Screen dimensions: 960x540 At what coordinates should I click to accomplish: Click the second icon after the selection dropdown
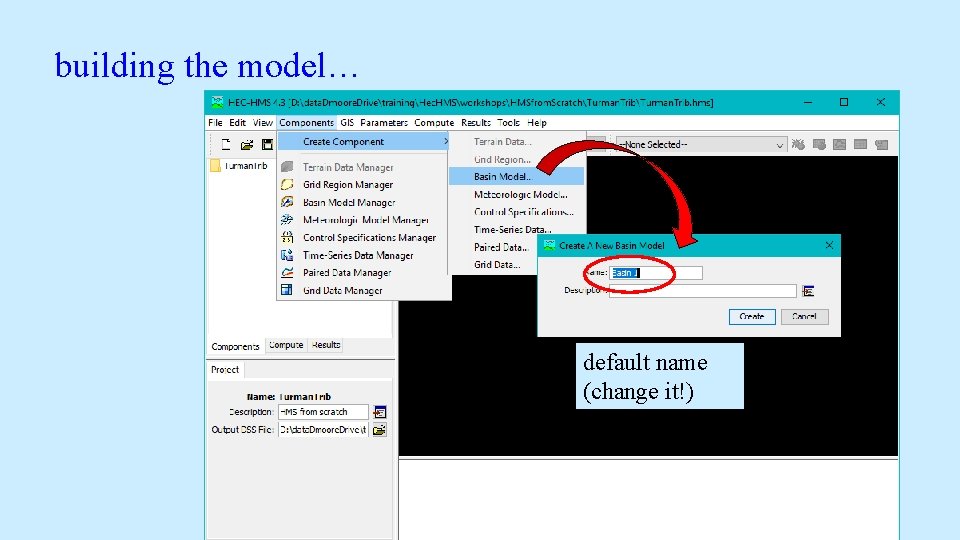(x=819, y=144)
